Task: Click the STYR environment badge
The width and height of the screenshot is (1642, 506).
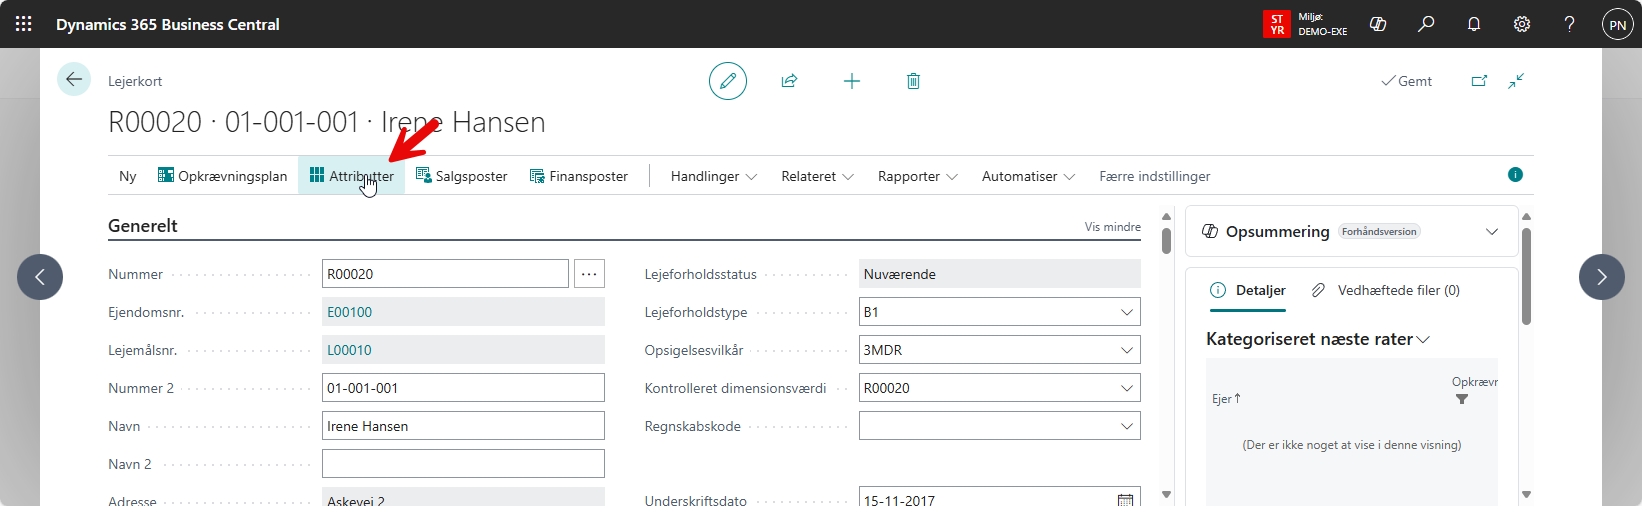Action: coord(1277,24)
